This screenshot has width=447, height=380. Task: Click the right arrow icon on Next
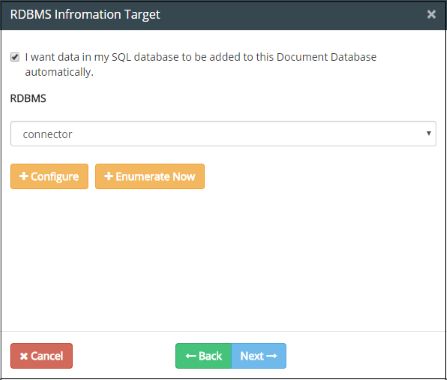tap(272, 356)
